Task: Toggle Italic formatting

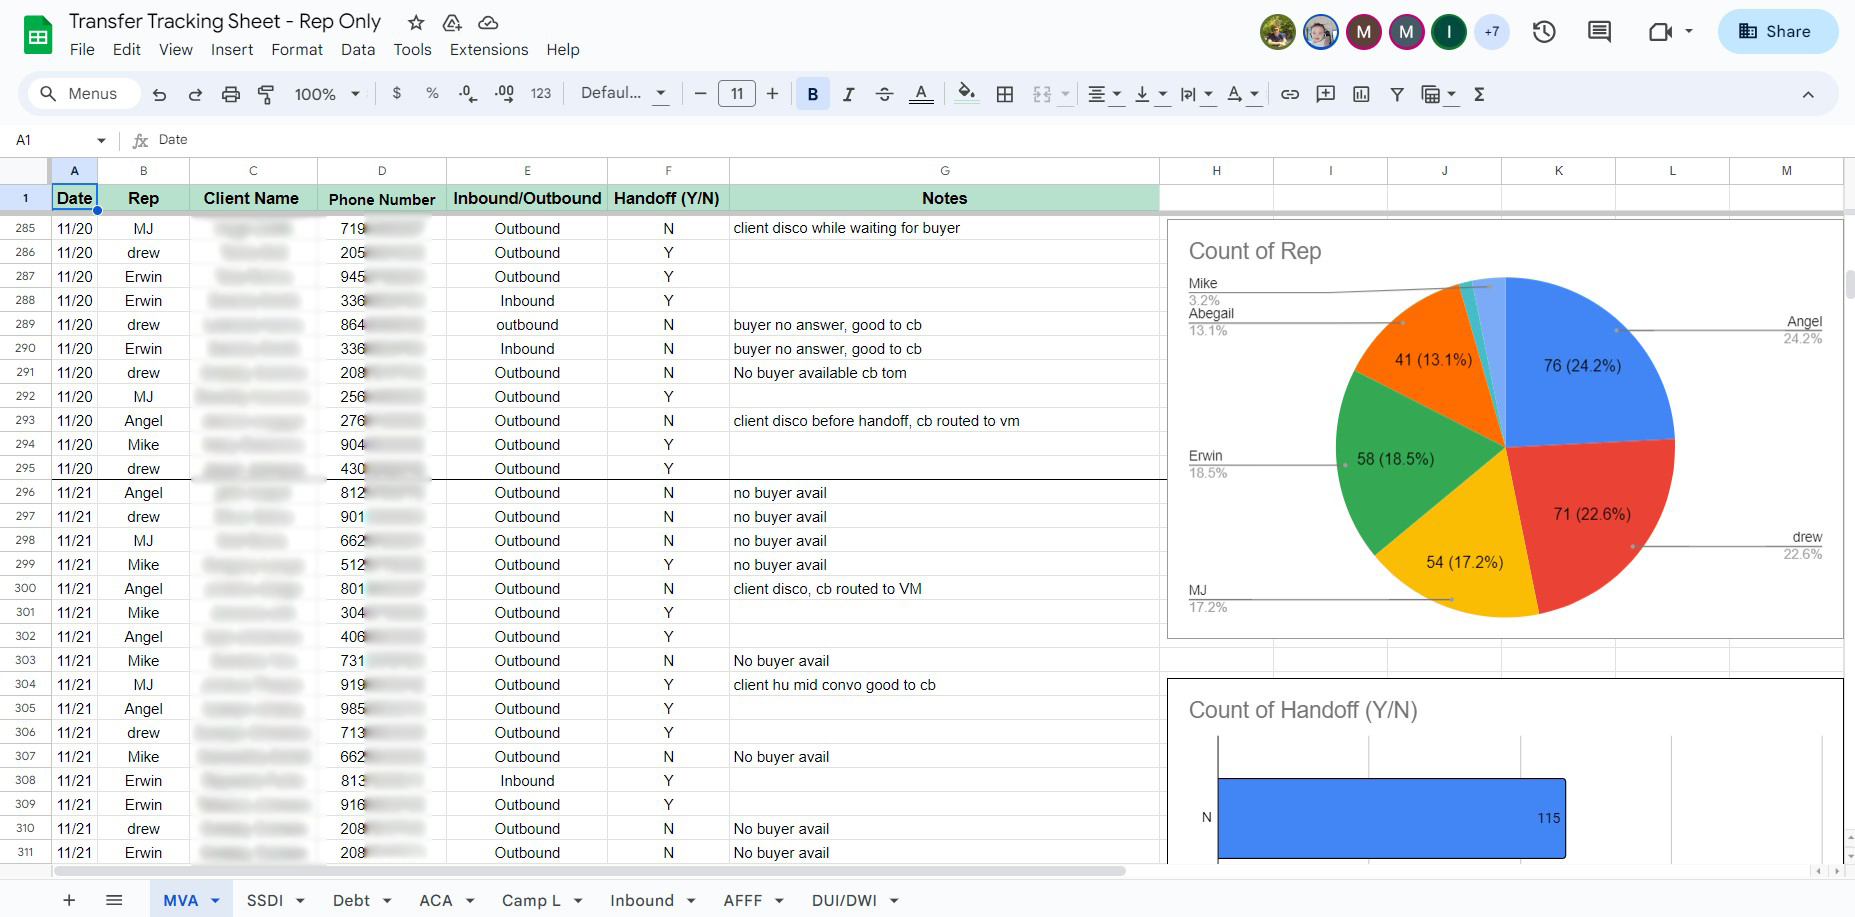Action: pyautogui.click(x=848, y=94)
